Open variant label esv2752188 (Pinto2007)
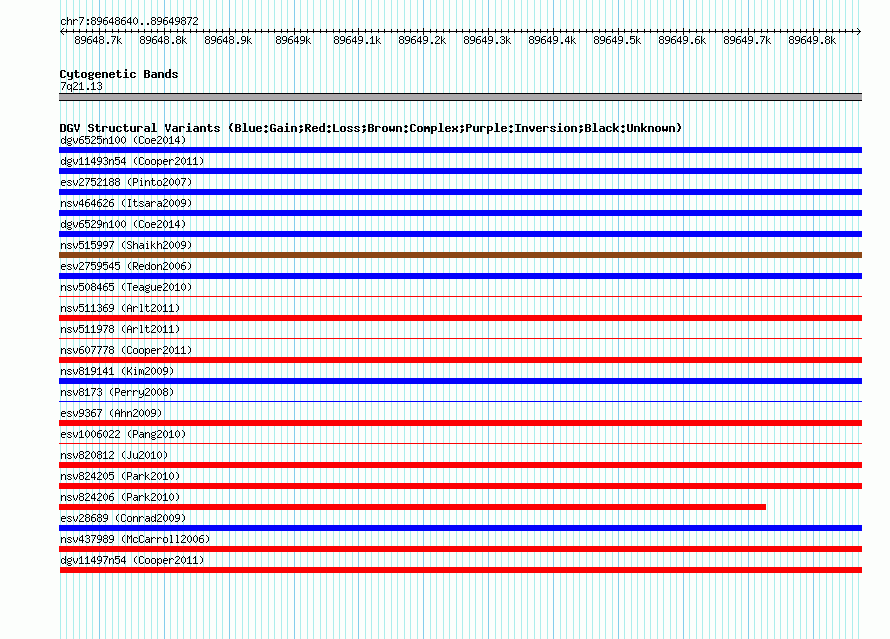 click(126, 182)
